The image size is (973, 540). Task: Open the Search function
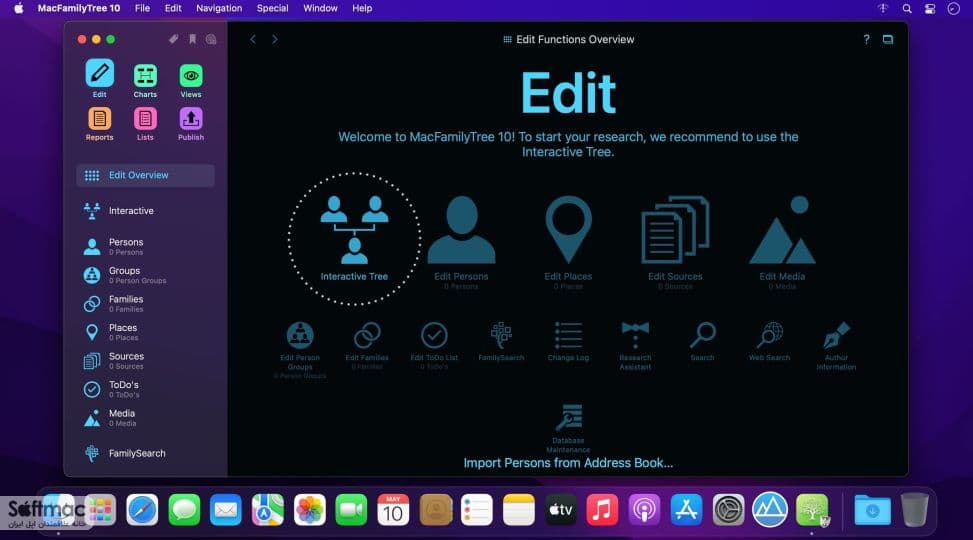[x=702, y=341]
